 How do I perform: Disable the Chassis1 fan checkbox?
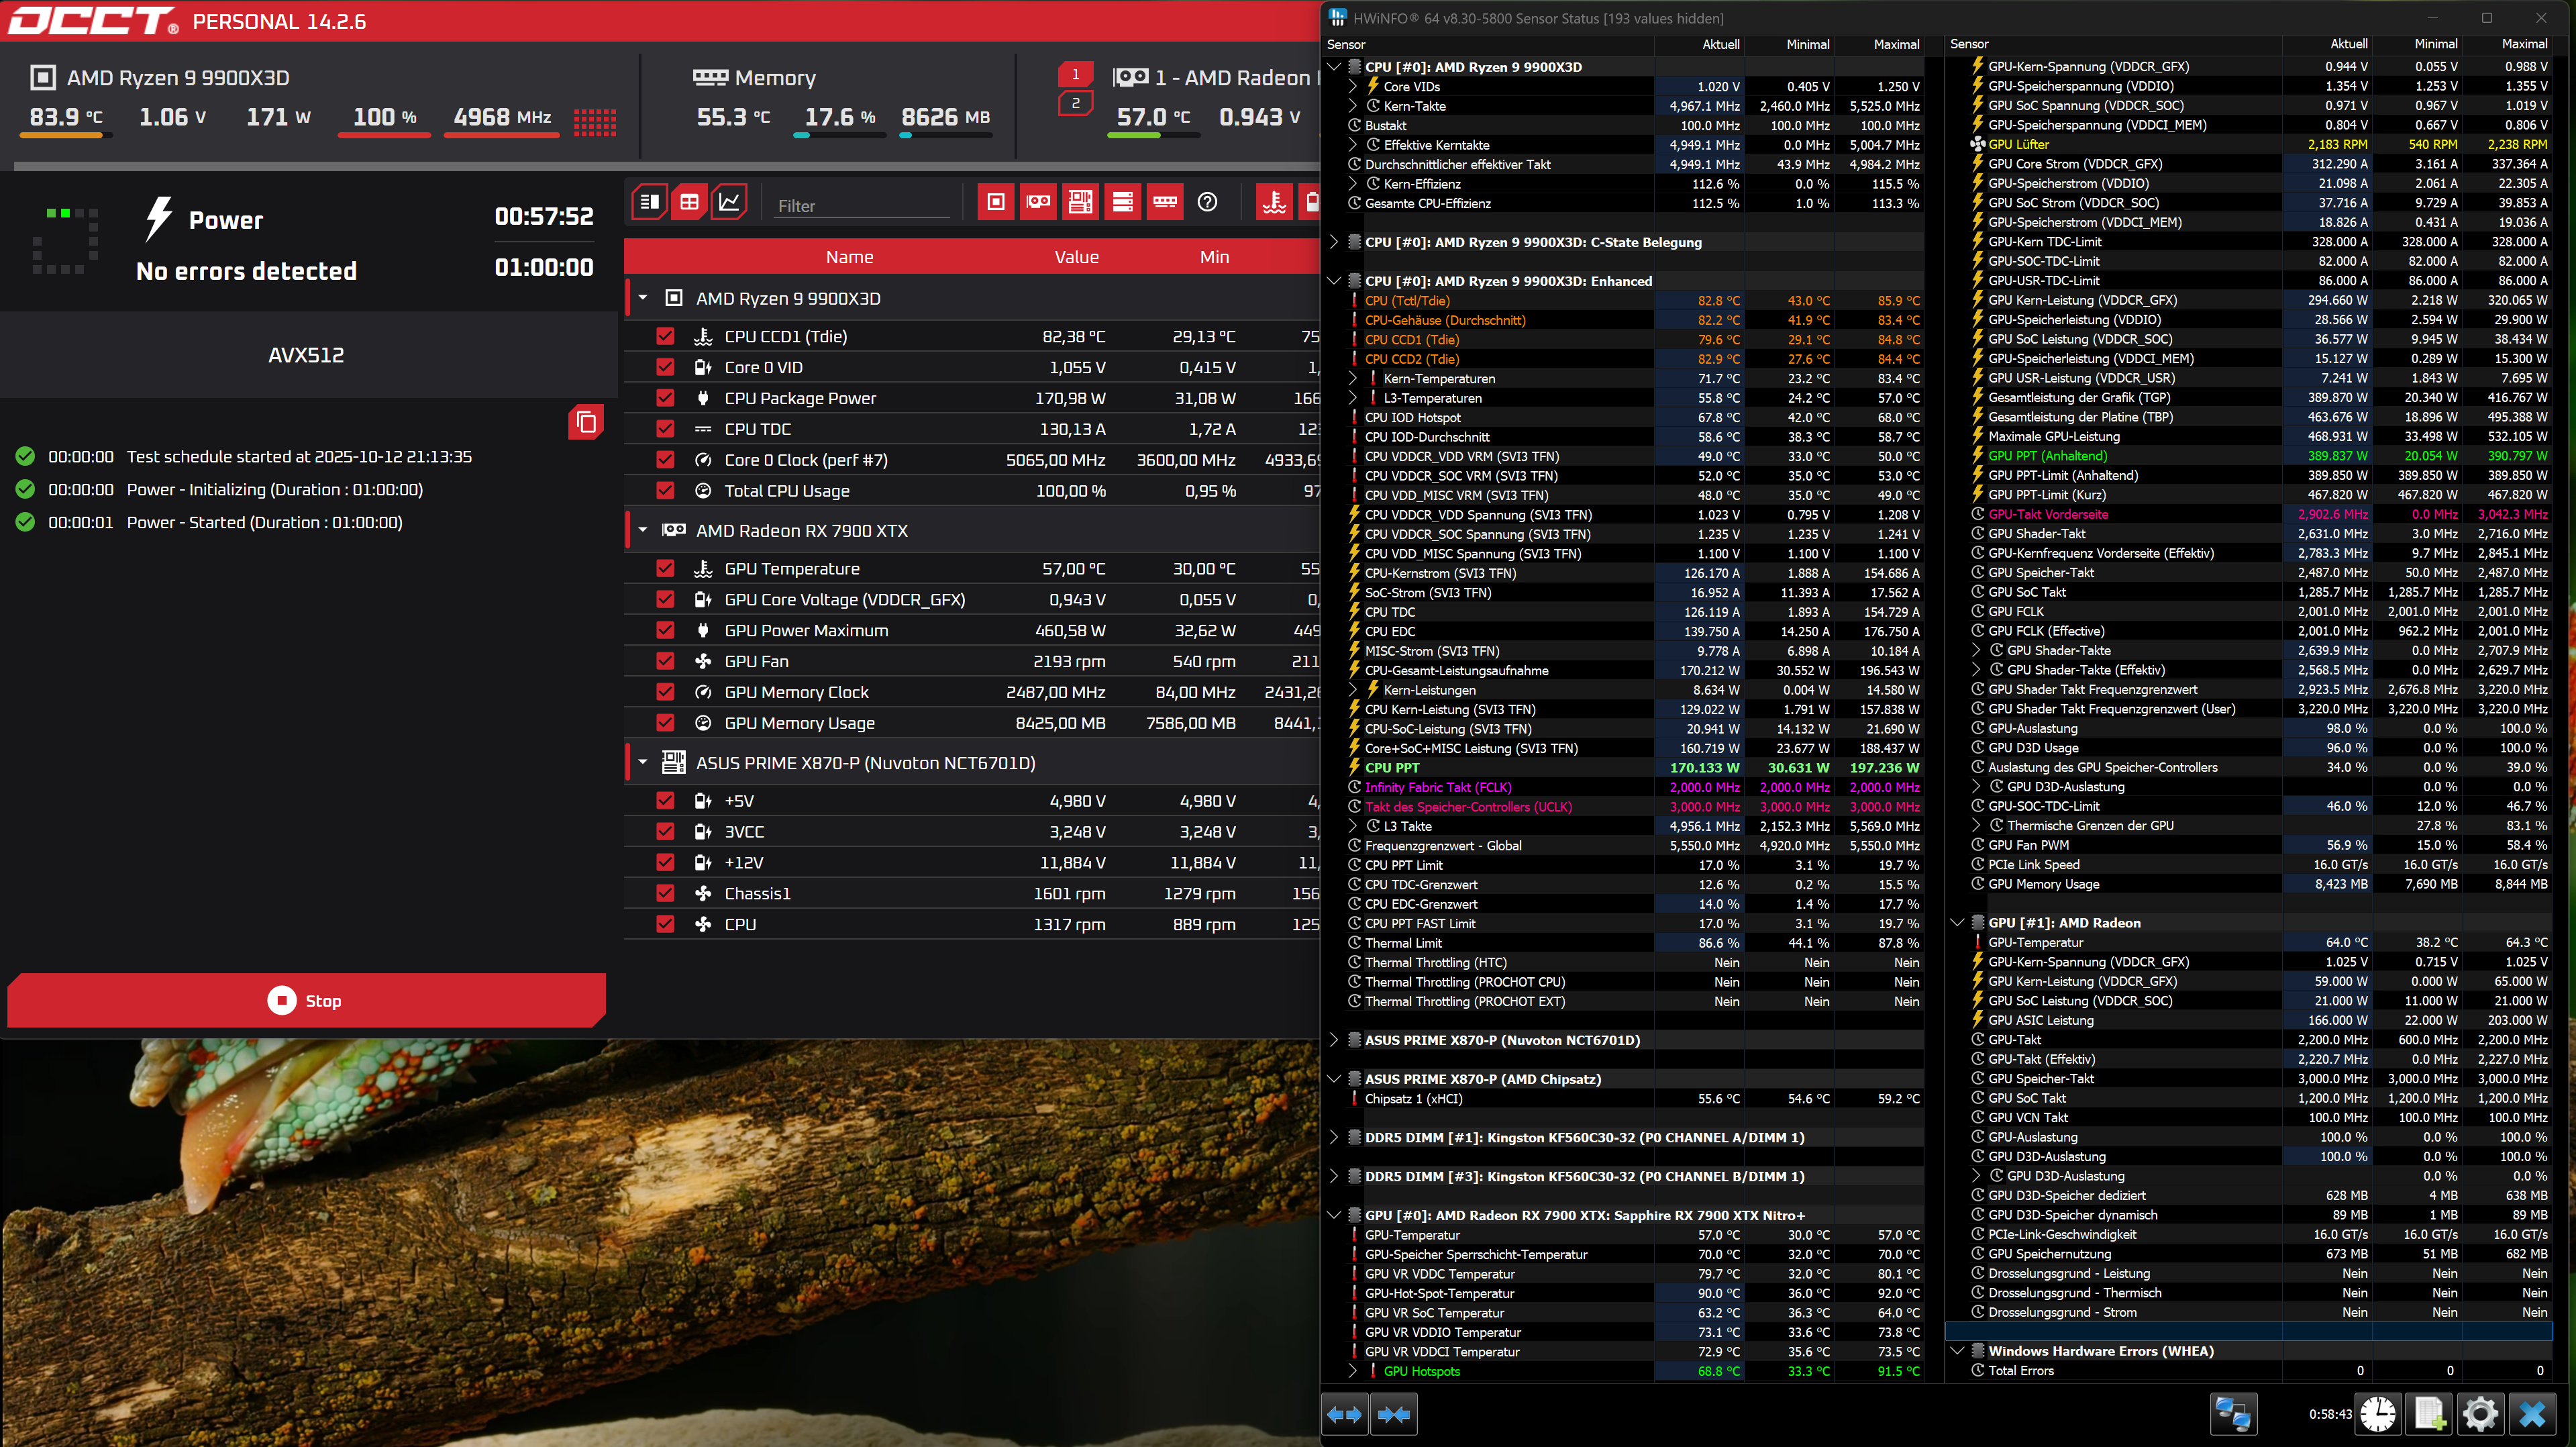pos(665,893)
